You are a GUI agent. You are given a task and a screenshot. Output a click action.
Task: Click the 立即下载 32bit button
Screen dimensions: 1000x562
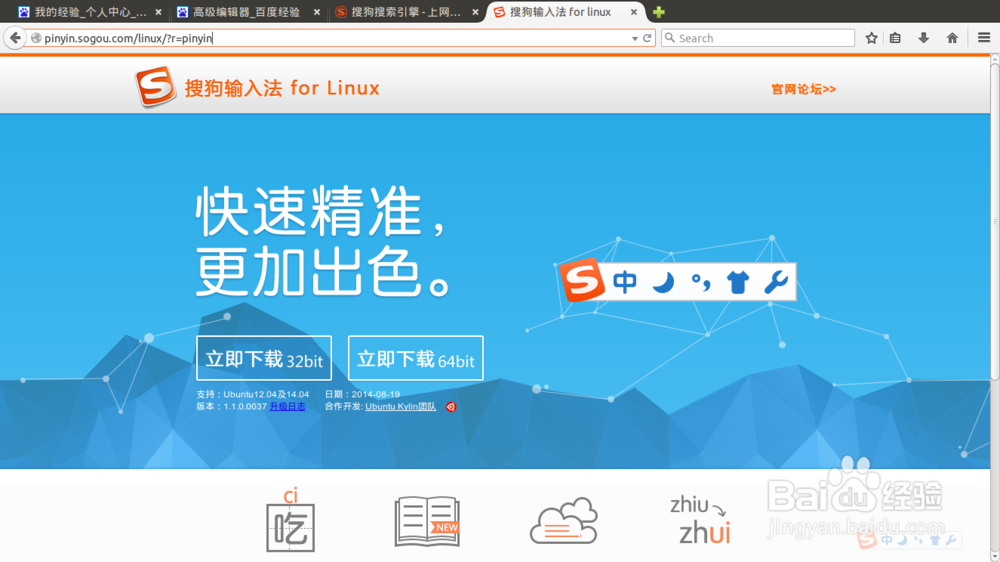(x=264, y=359)
